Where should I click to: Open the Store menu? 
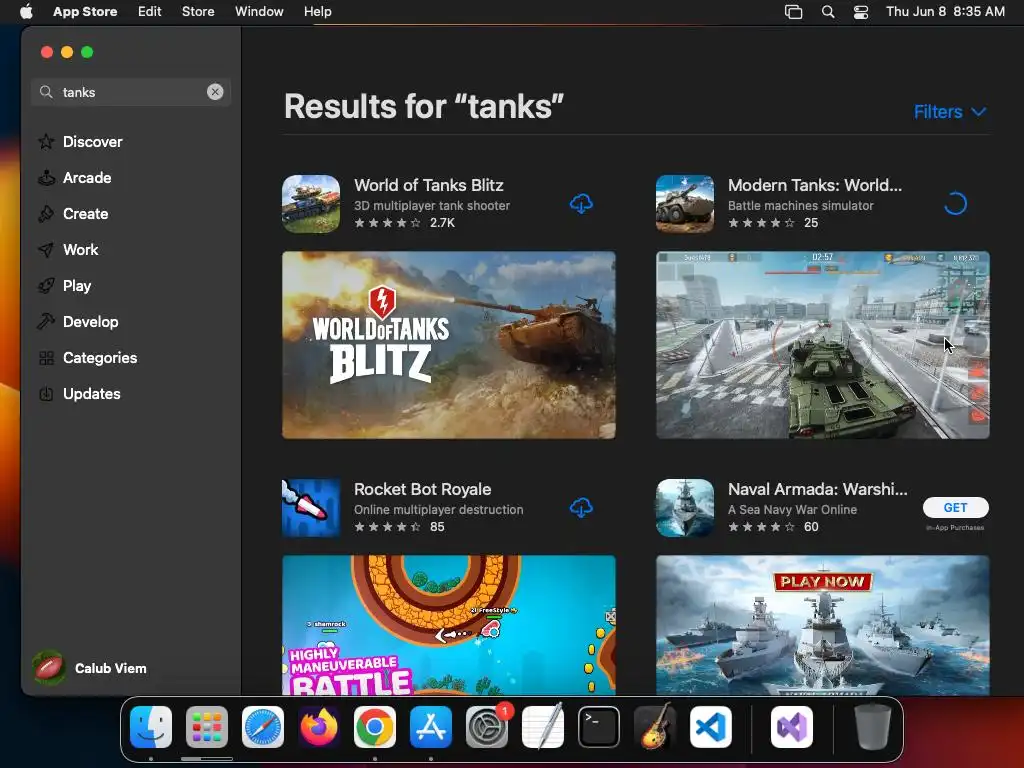coord(198,12)
